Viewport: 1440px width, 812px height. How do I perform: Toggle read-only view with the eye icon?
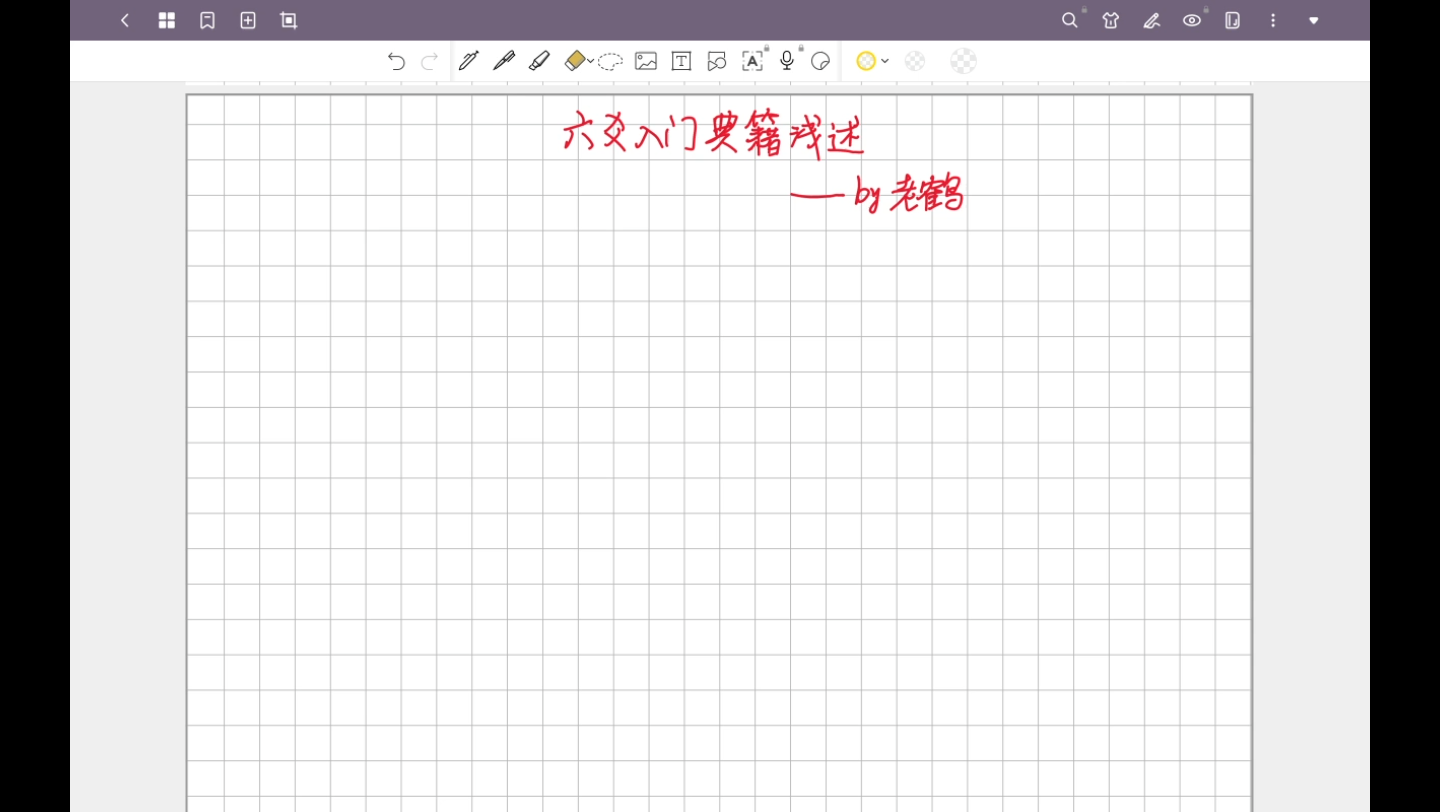(1192, 20)
